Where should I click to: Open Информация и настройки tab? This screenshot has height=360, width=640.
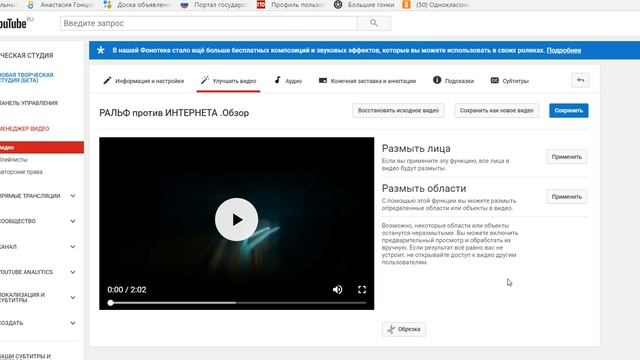pyautogui.click(x=144, y=81)
